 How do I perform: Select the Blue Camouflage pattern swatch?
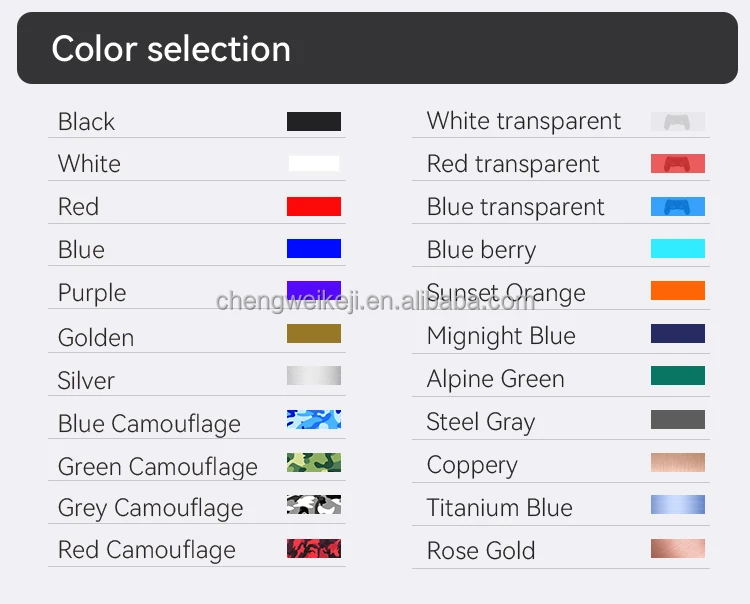coord(314,419)
